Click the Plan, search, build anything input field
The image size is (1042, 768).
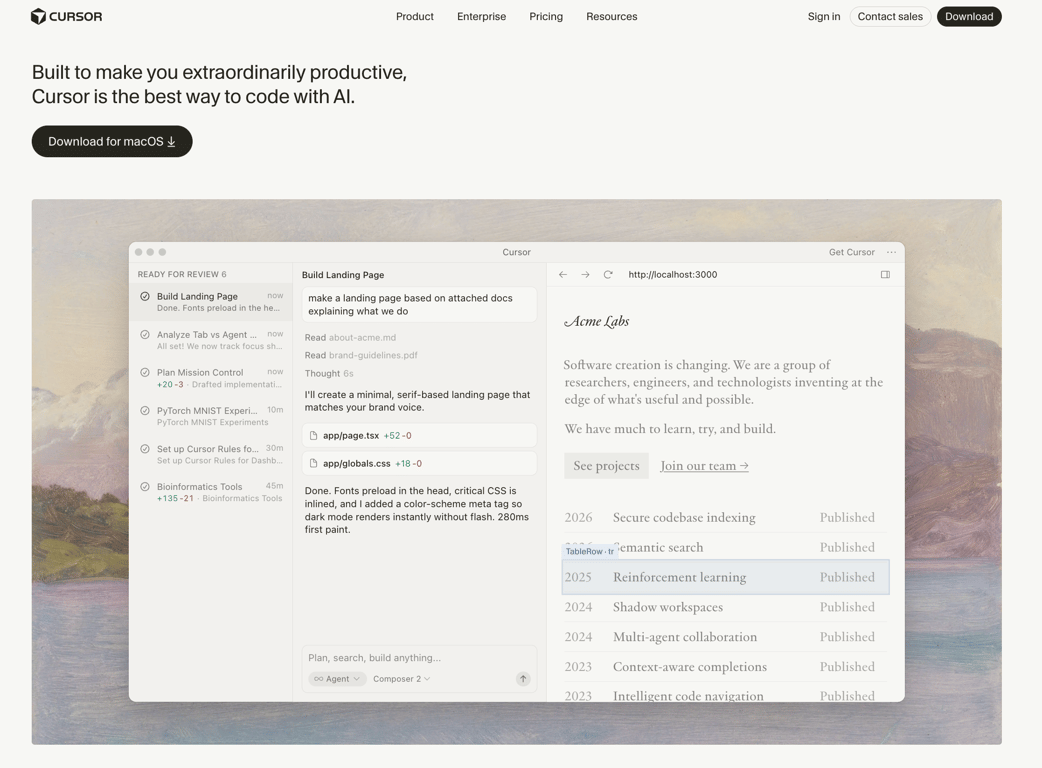400,657
